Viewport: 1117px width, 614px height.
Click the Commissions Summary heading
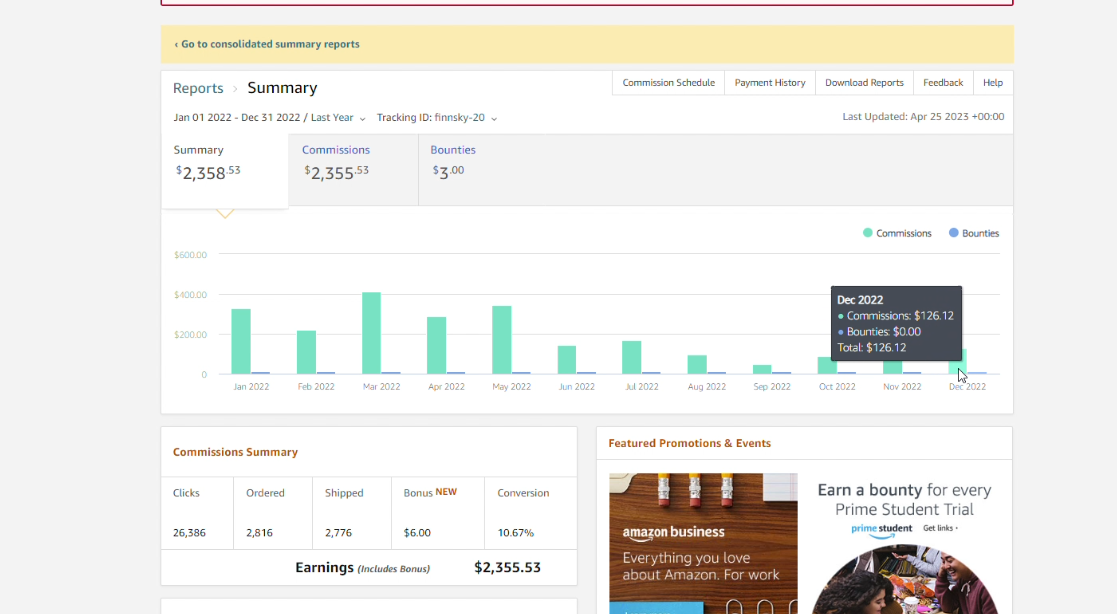pyautogui.click(x=235, y=452)
